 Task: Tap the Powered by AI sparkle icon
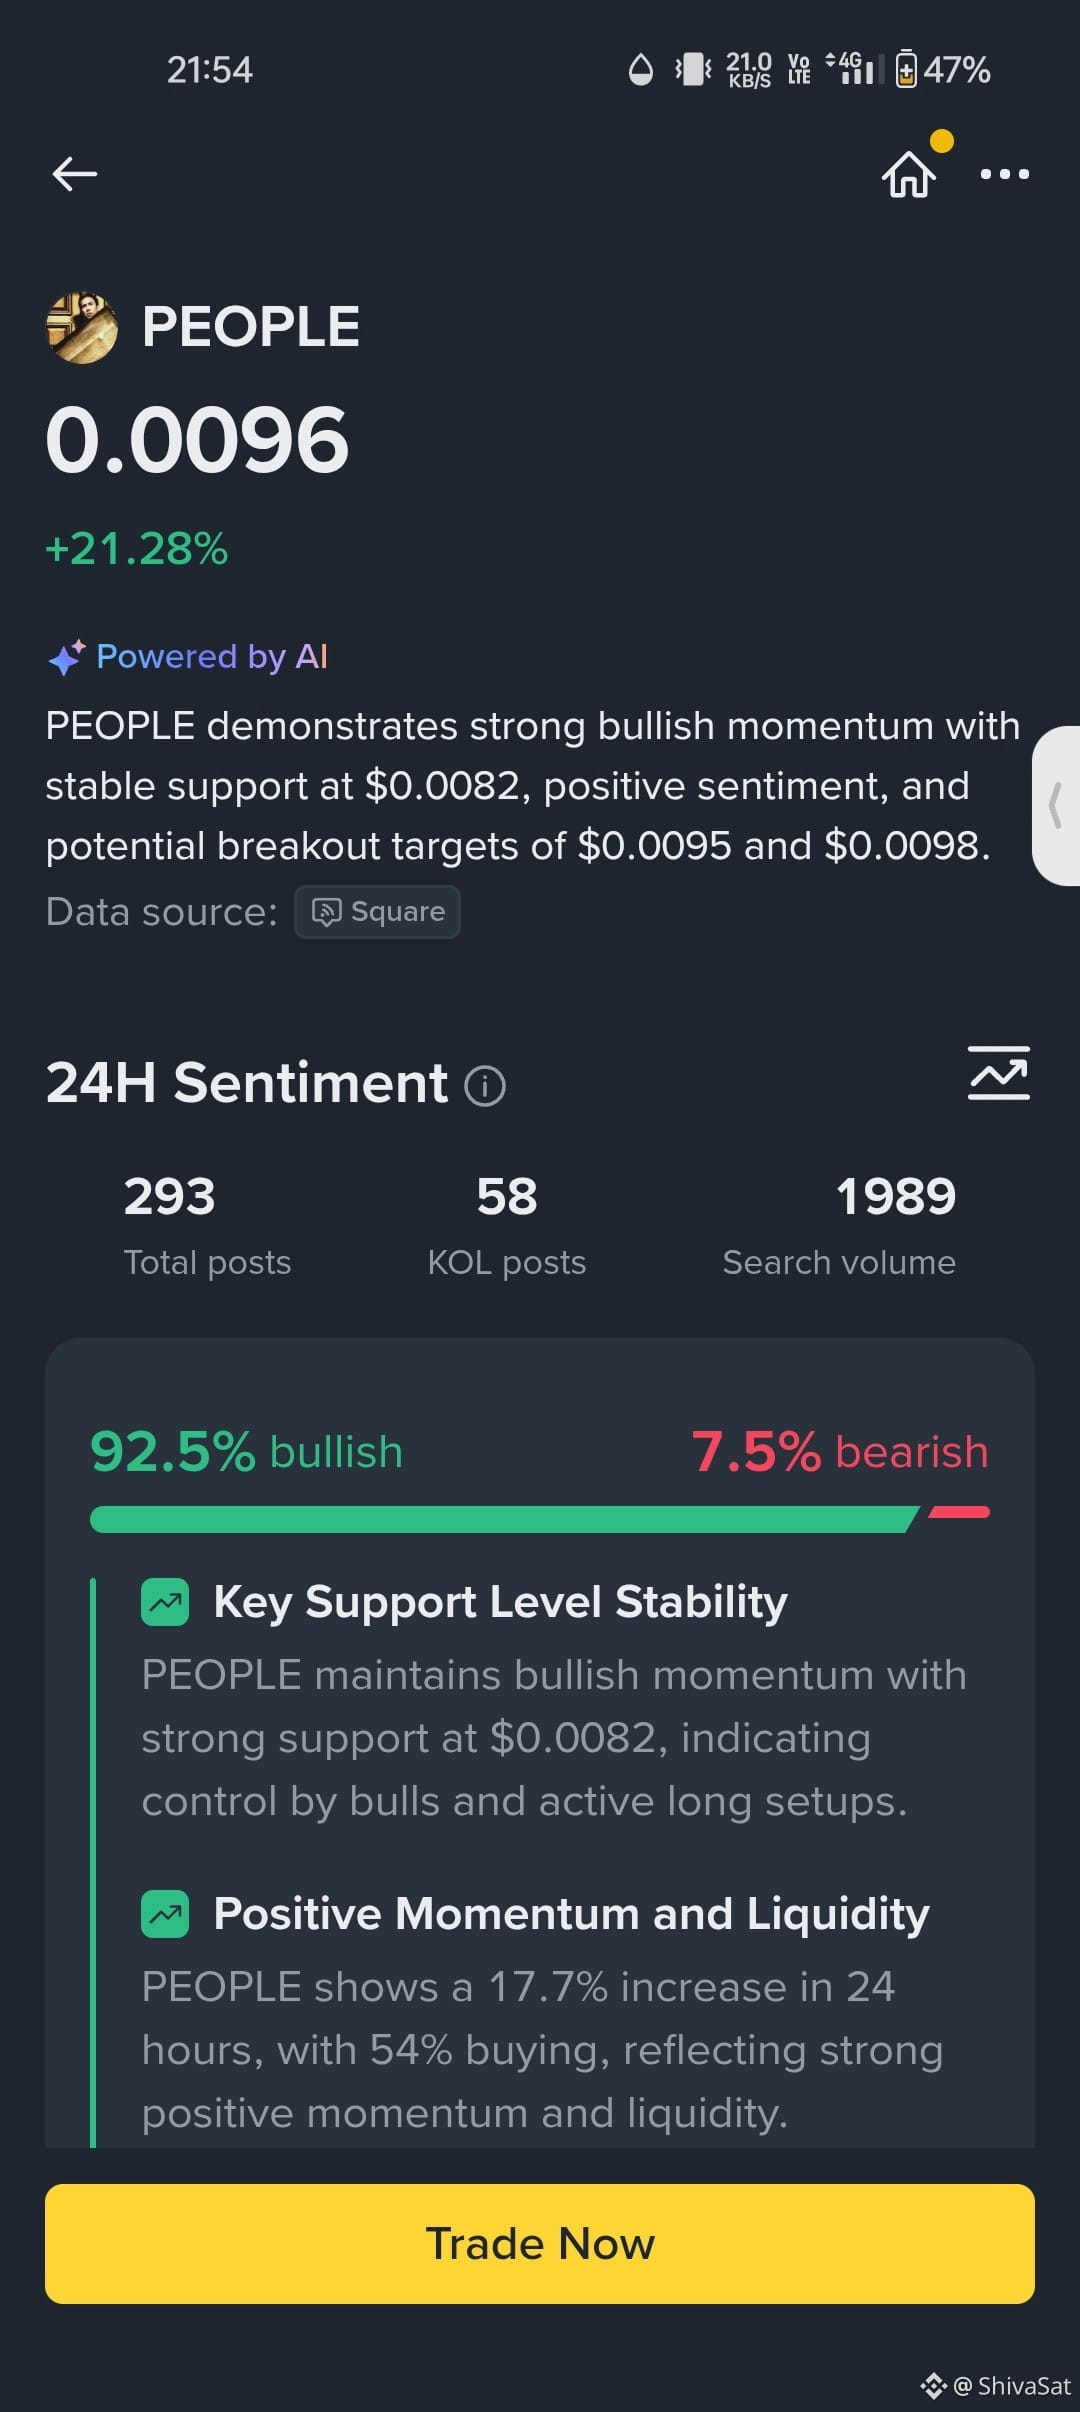coord(67,657)
